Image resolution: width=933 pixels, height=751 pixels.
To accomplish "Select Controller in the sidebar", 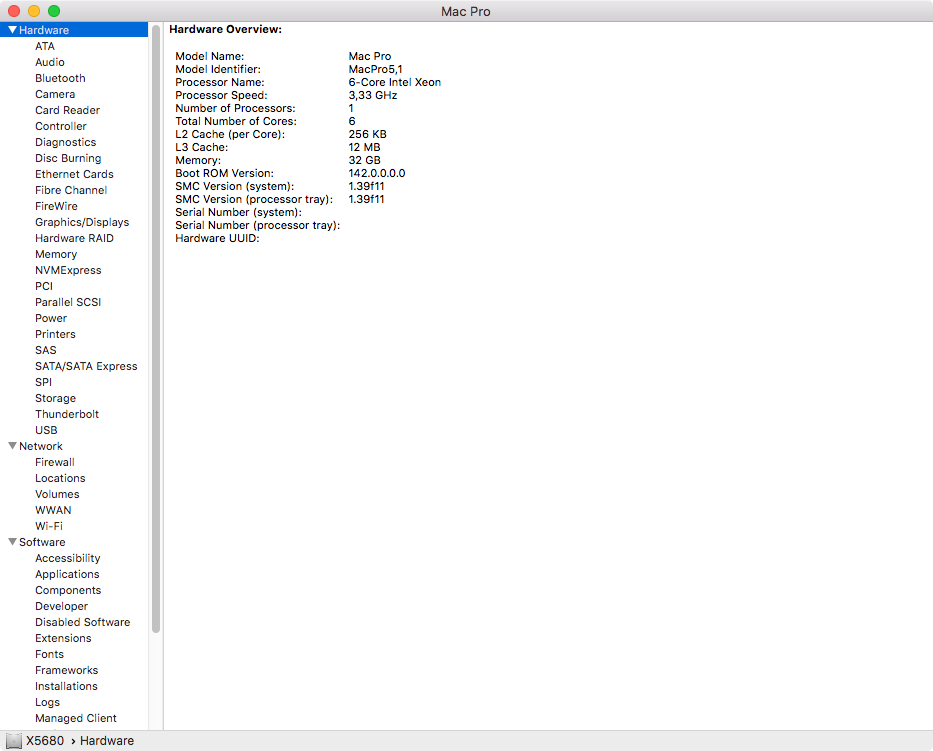I will (61, 126).
